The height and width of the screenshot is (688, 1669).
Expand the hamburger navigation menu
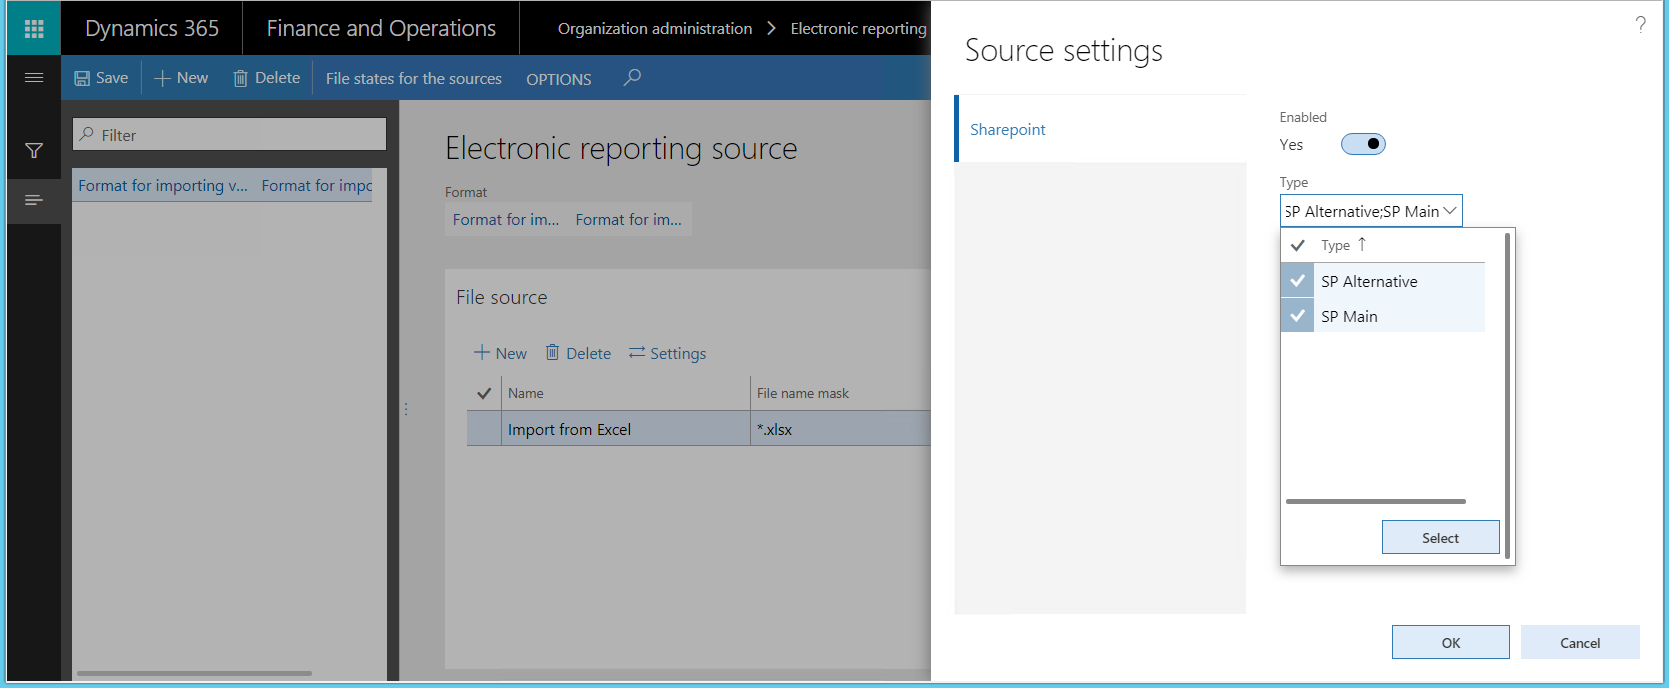(34, 77)
